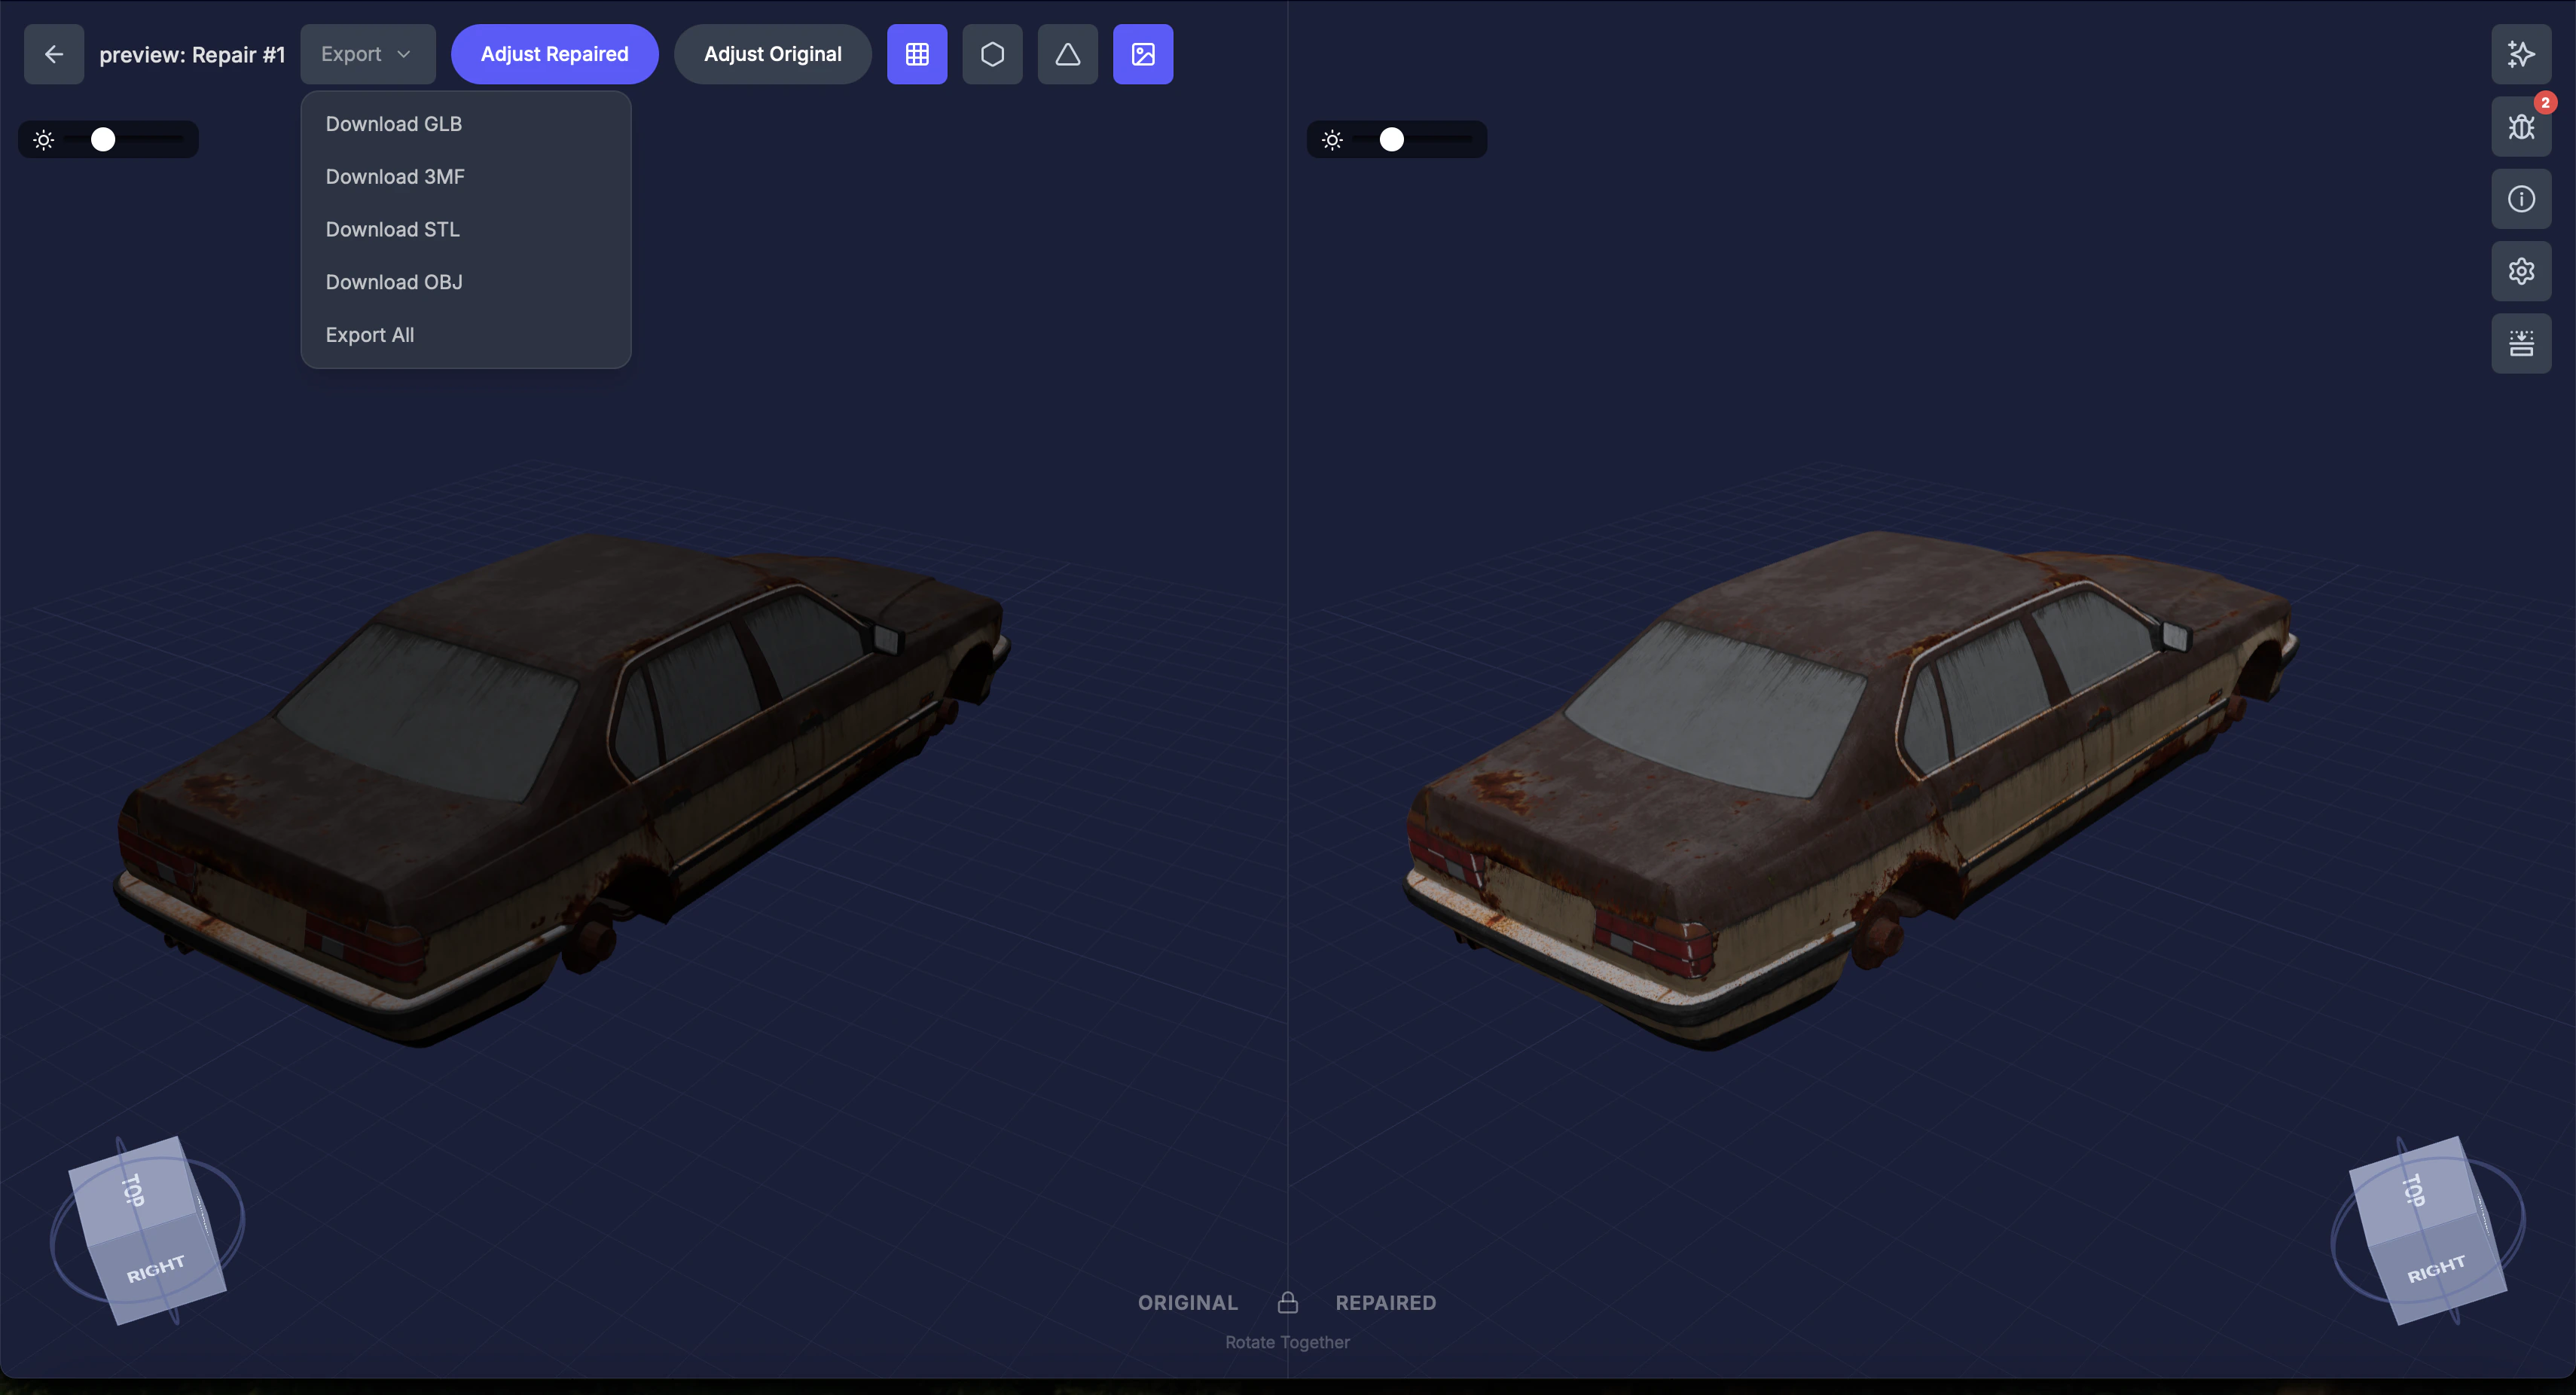This screenshot has width=2576, height=1395.
Task: Open the bug report icon with badge
Action: (2520, 127)
